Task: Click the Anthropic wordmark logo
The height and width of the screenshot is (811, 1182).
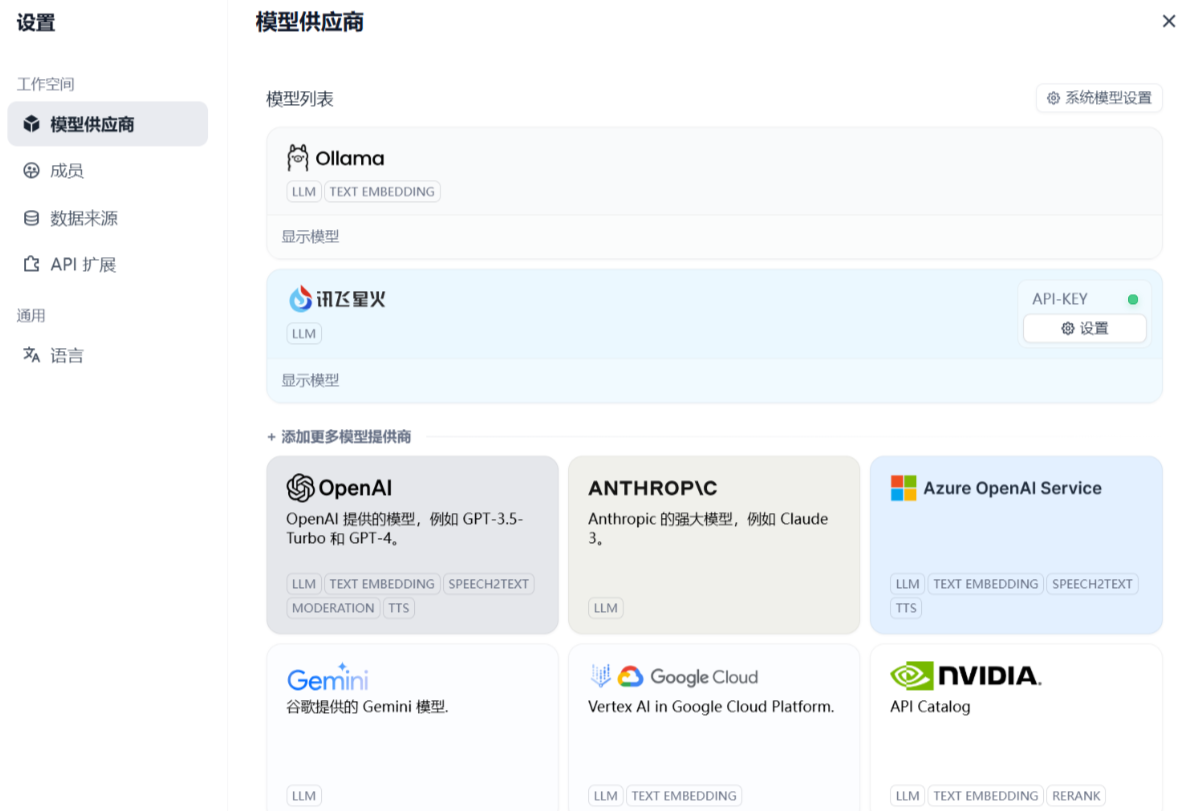Action: (652, 488)
